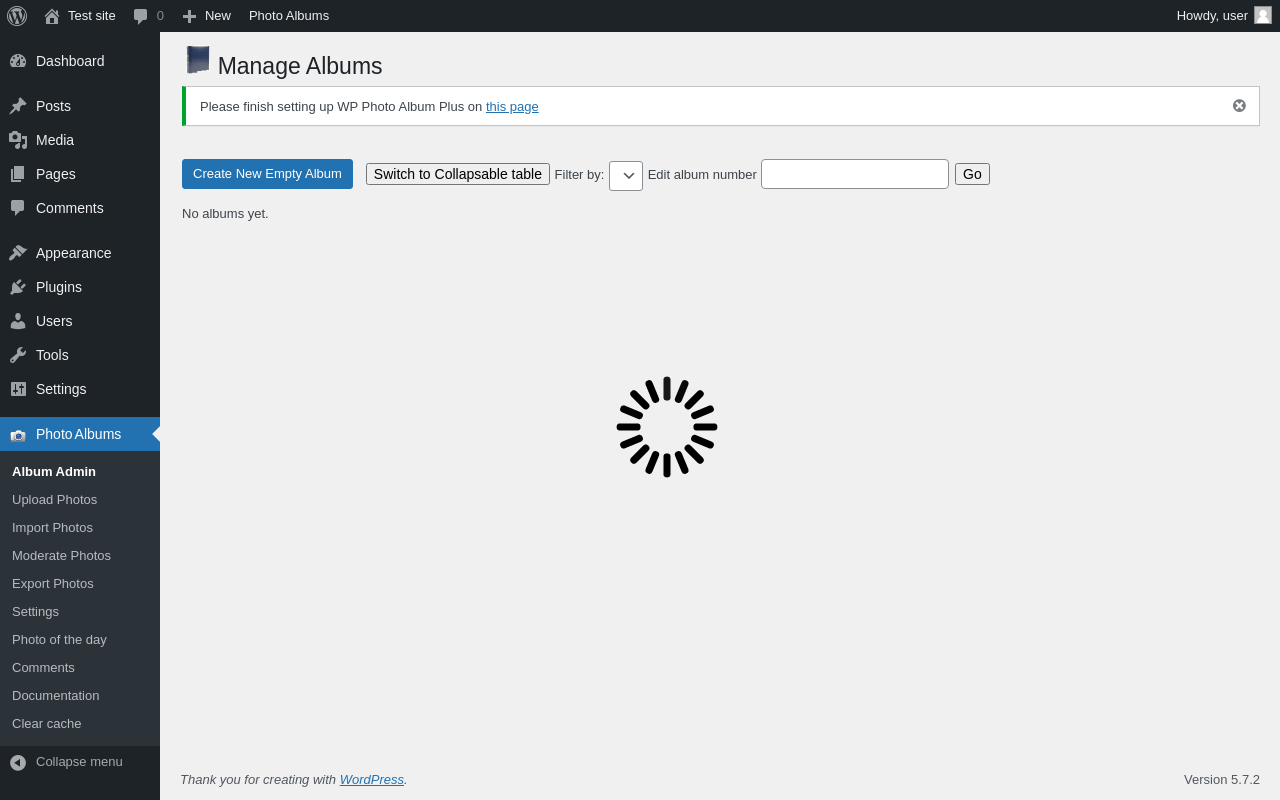Click the WordPress logo icon
The width and height of the screenshot is (1280, 800).
pyautogui.click(x=17, y=16)
